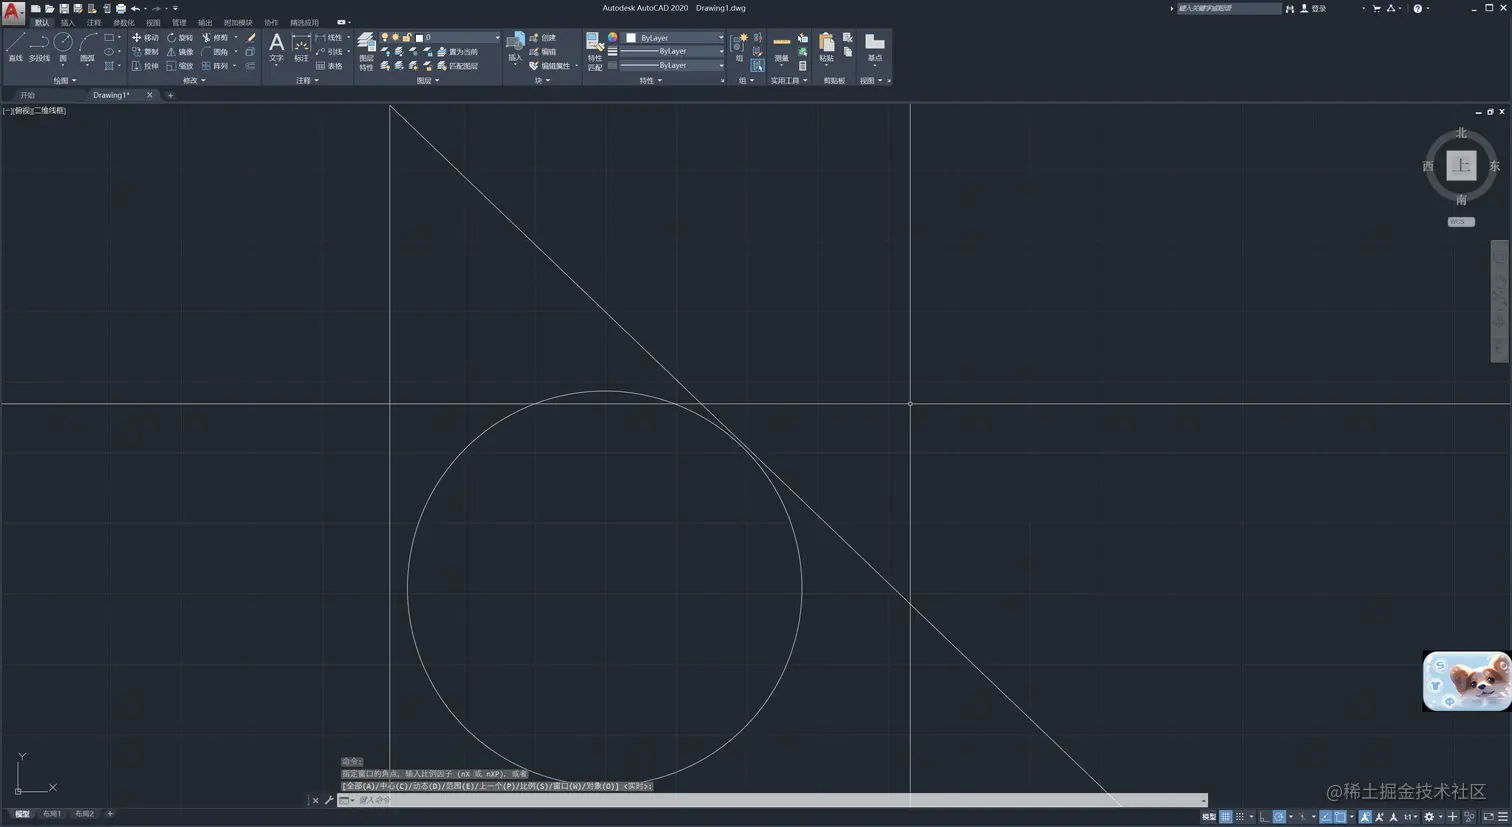Click the Plot/Print icon in quick access toolbar
The height and width of the screenshot is (827, 1512).
tap(121, 8)
